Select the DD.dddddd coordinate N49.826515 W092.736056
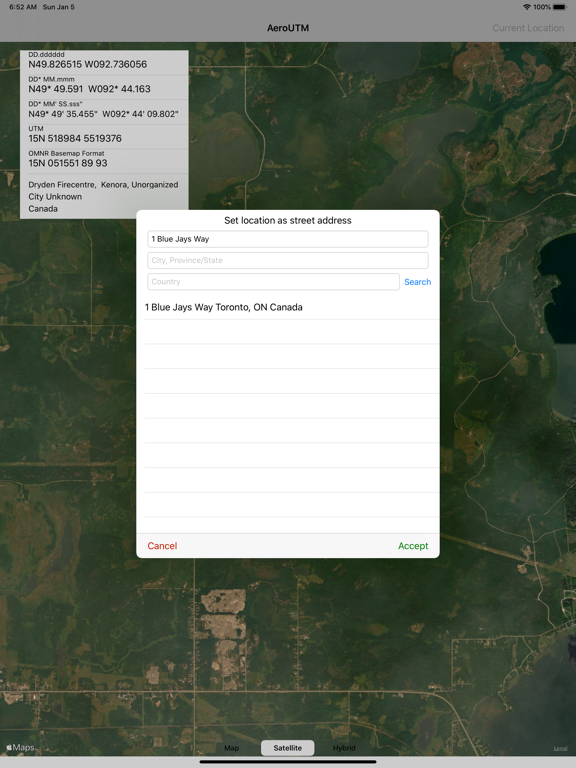This screenshot has width=576, height=768. pyautogui.click(x=88, y=64)
